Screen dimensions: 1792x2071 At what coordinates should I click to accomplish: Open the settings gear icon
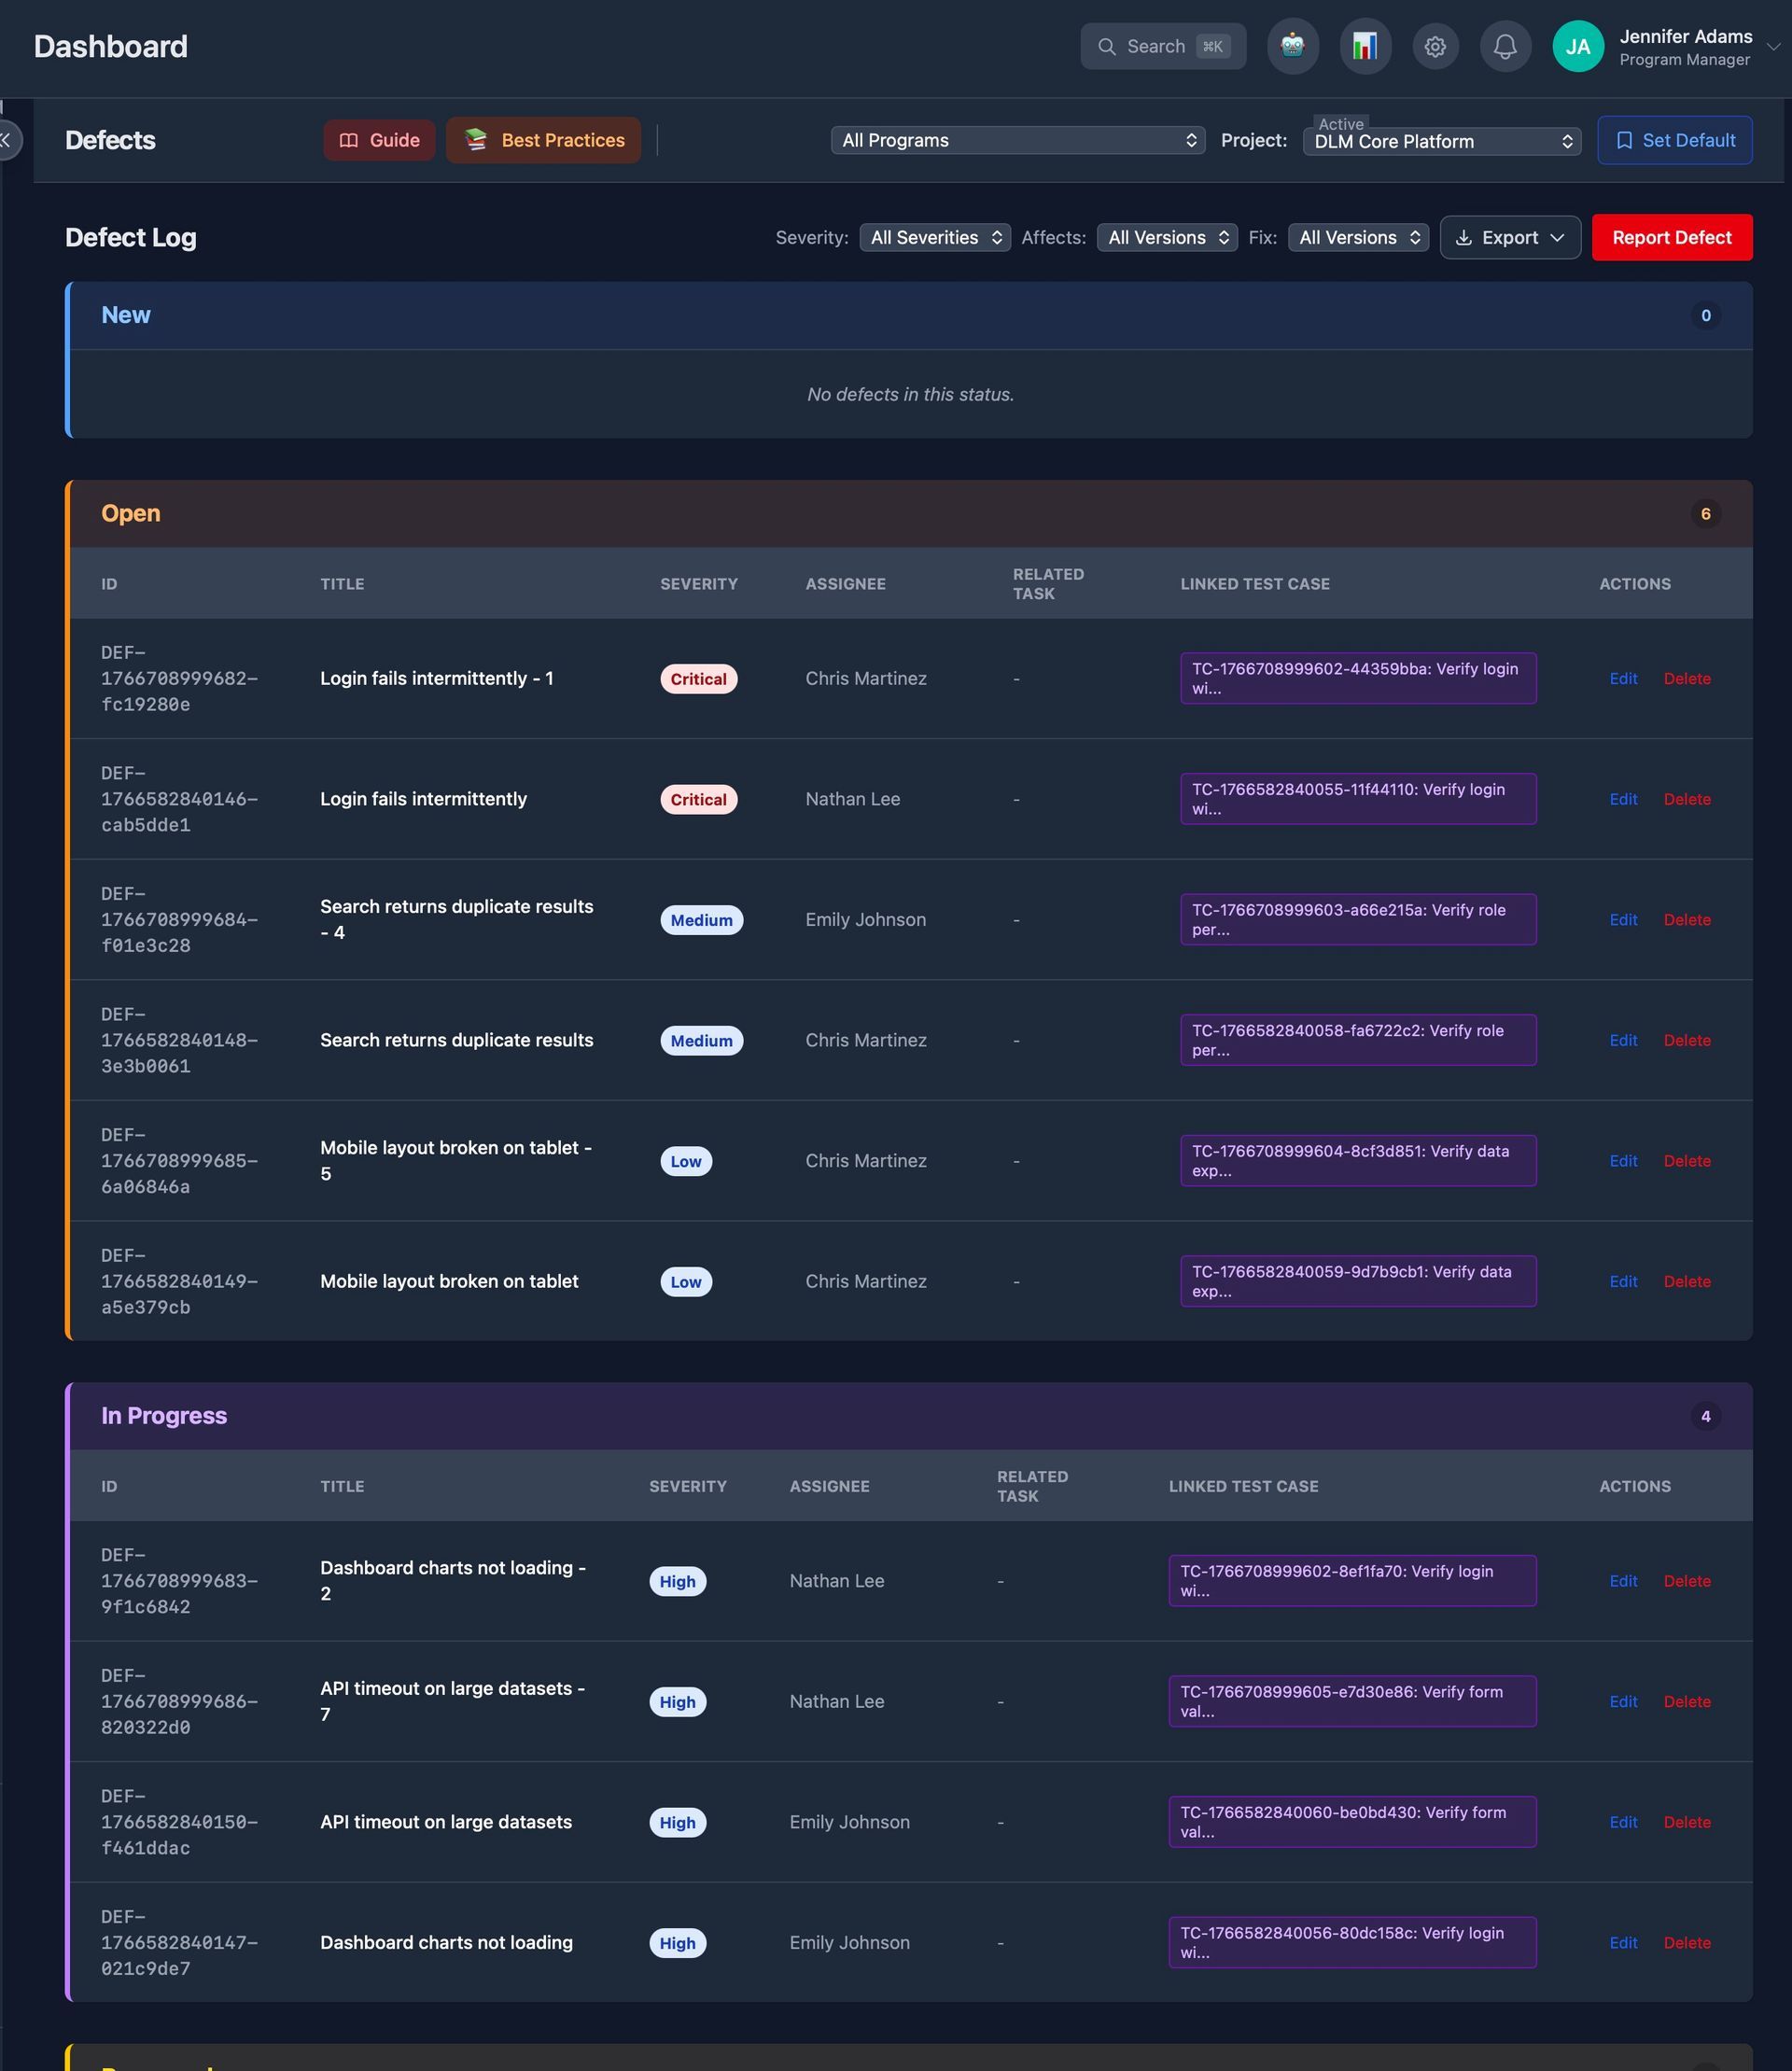click(1435, 46)
